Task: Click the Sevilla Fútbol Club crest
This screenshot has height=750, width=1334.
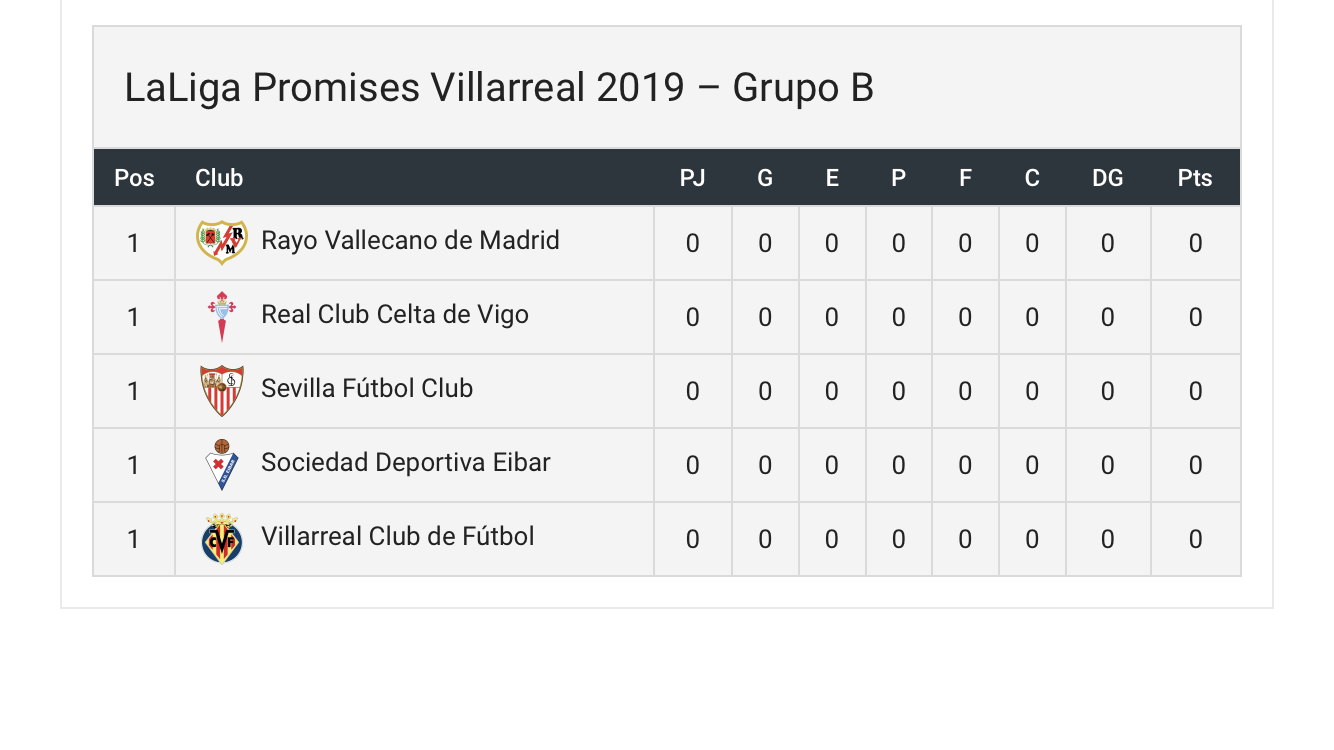Action: coord(222,390)
